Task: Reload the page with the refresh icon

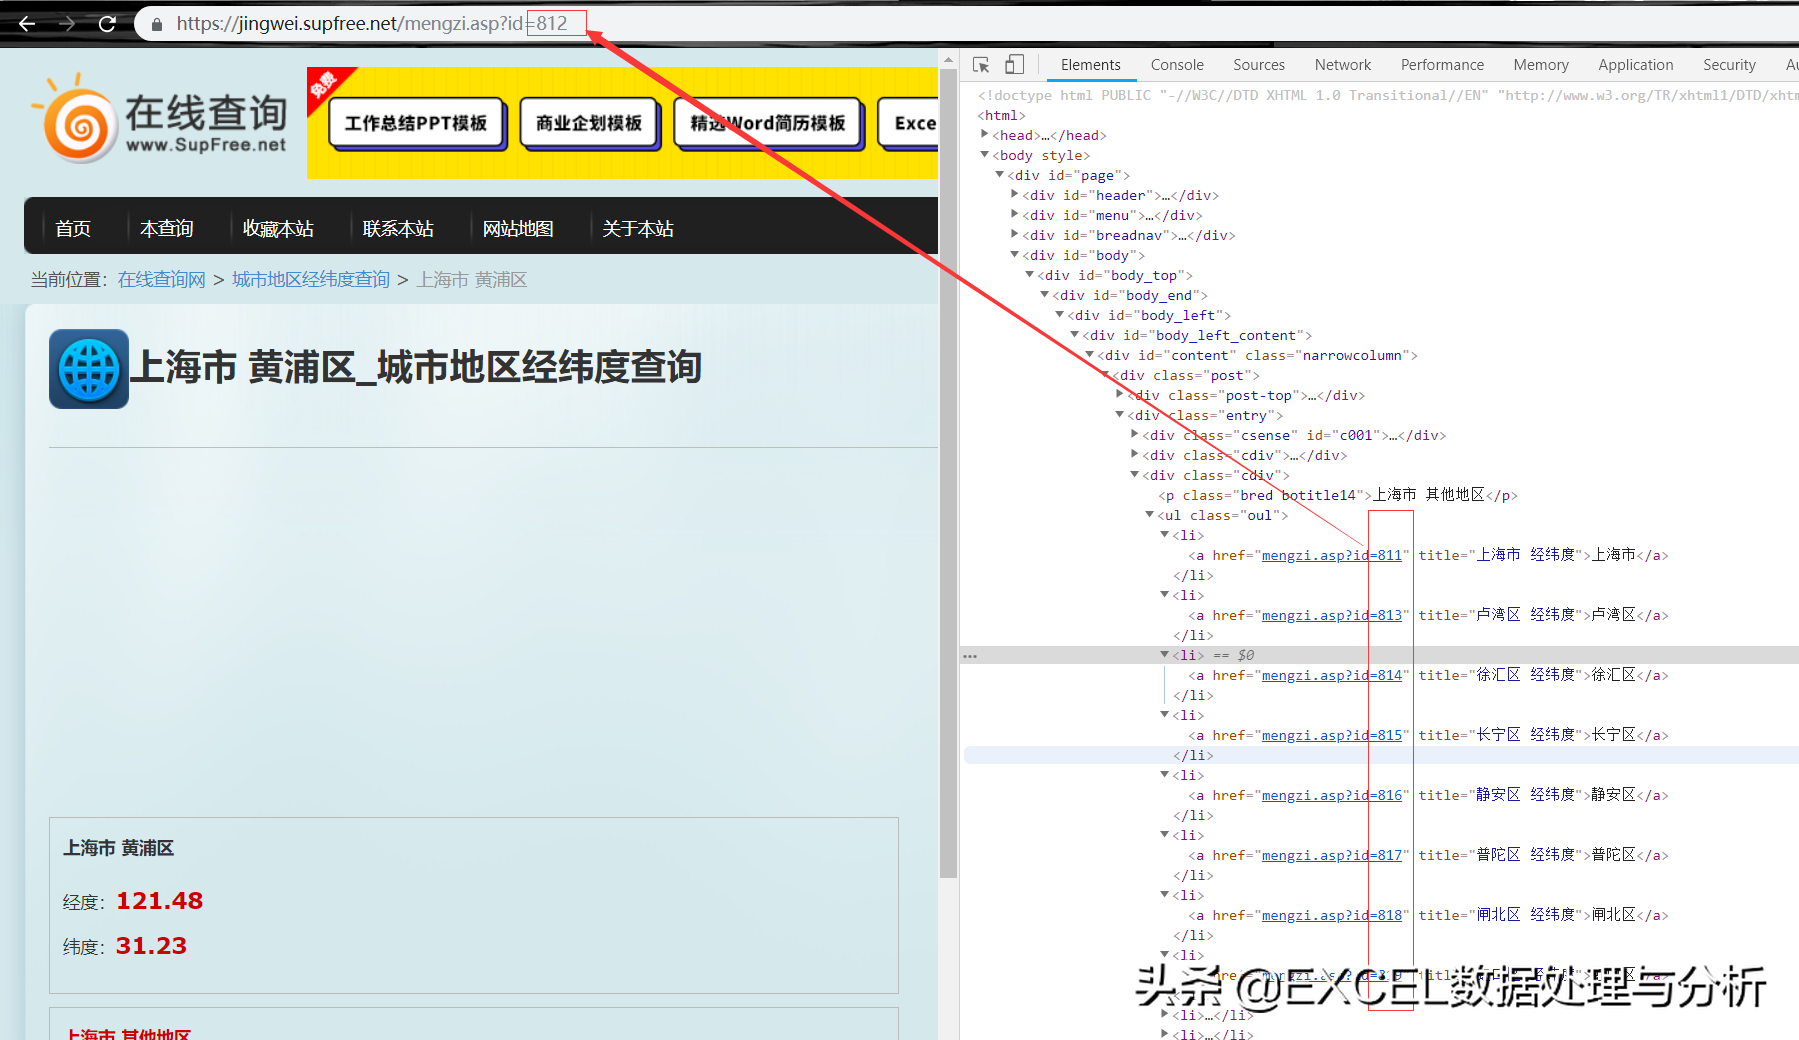Action: tap(107, 23)
